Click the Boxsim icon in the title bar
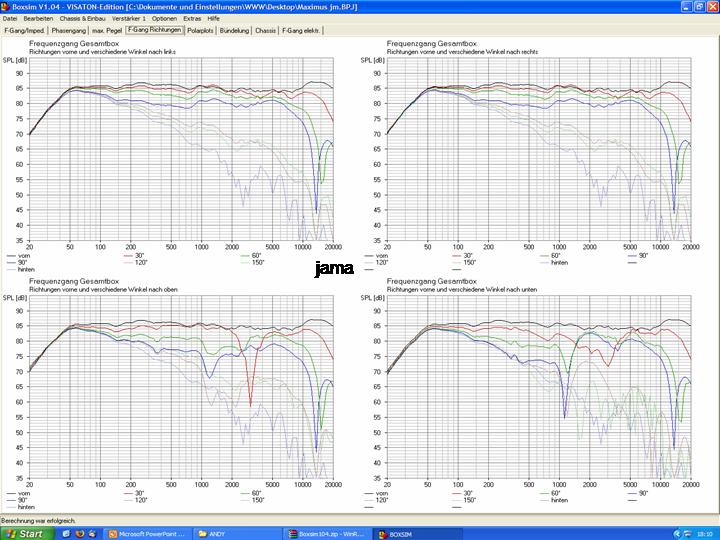This screenshot has height=540, width=720. tap(6, 6)
